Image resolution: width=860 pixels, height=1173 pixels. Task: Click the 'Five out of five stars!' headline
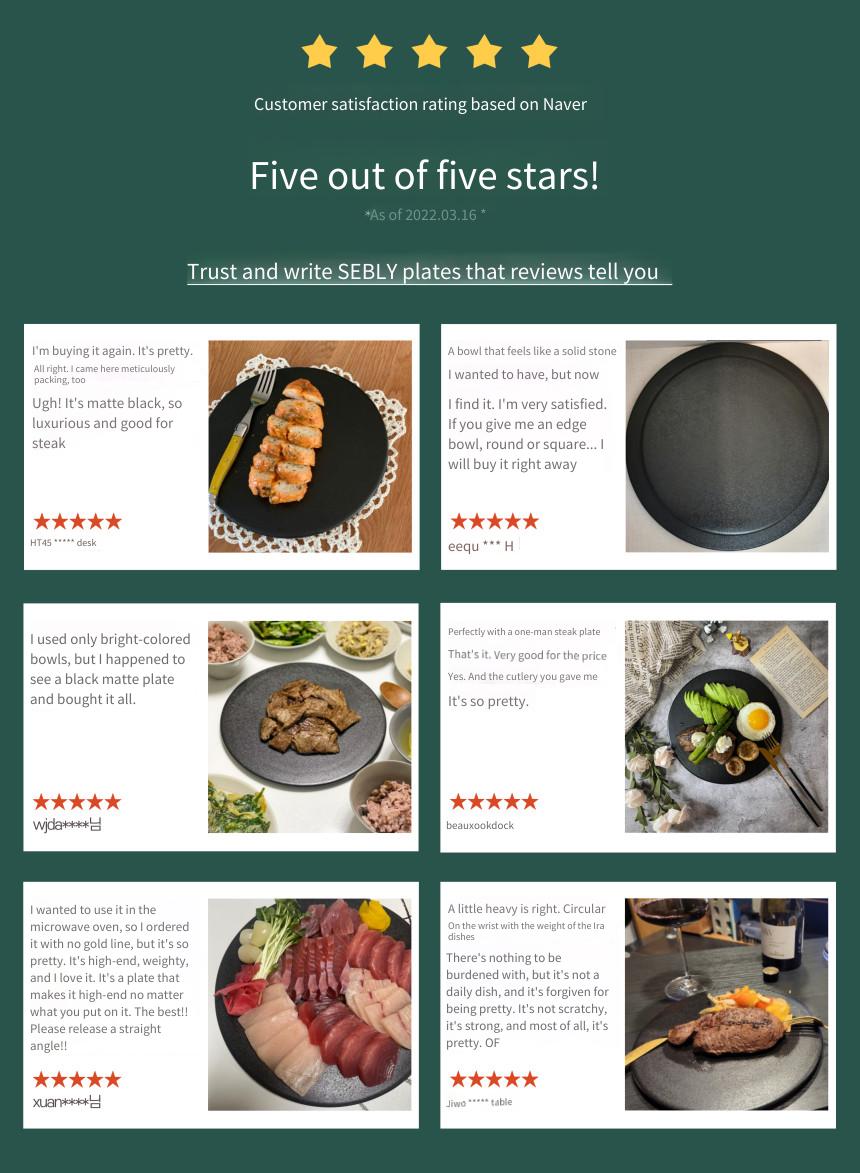(424, 176)
